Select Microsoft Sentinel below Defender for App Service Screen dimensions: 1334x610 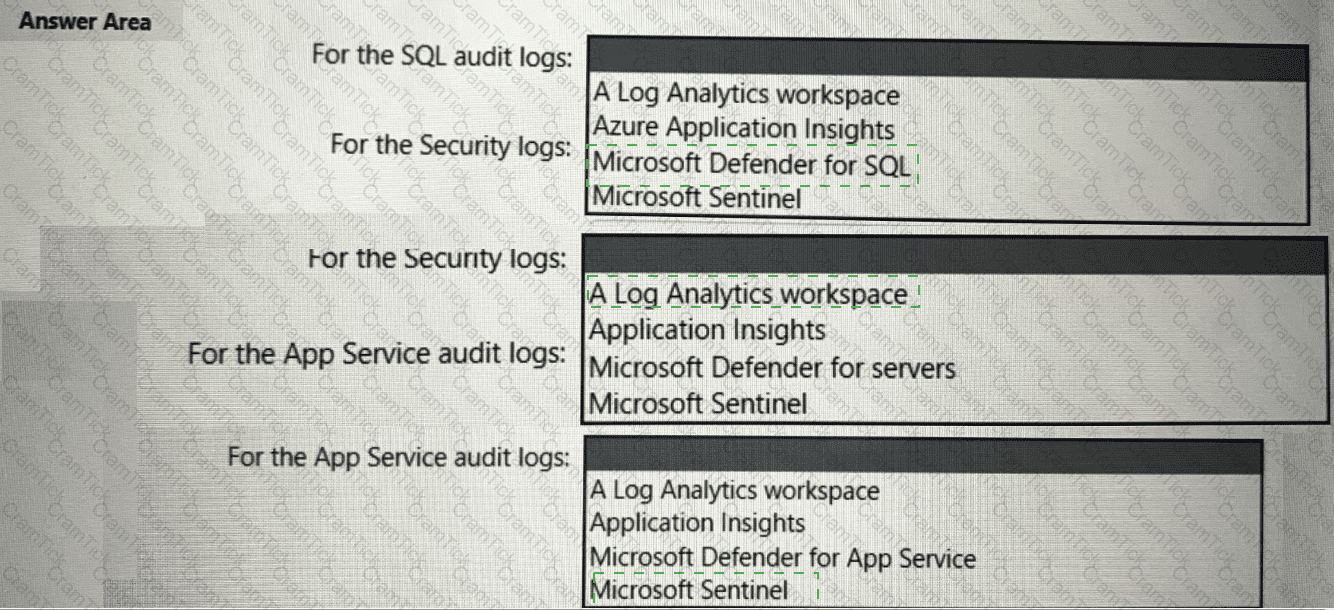pos(690,590)
